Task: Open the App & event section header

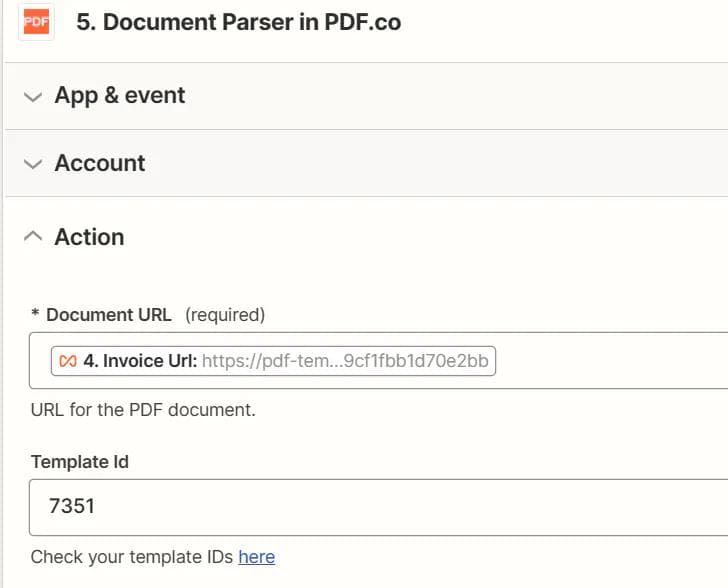Action: (x=120, y=96)
